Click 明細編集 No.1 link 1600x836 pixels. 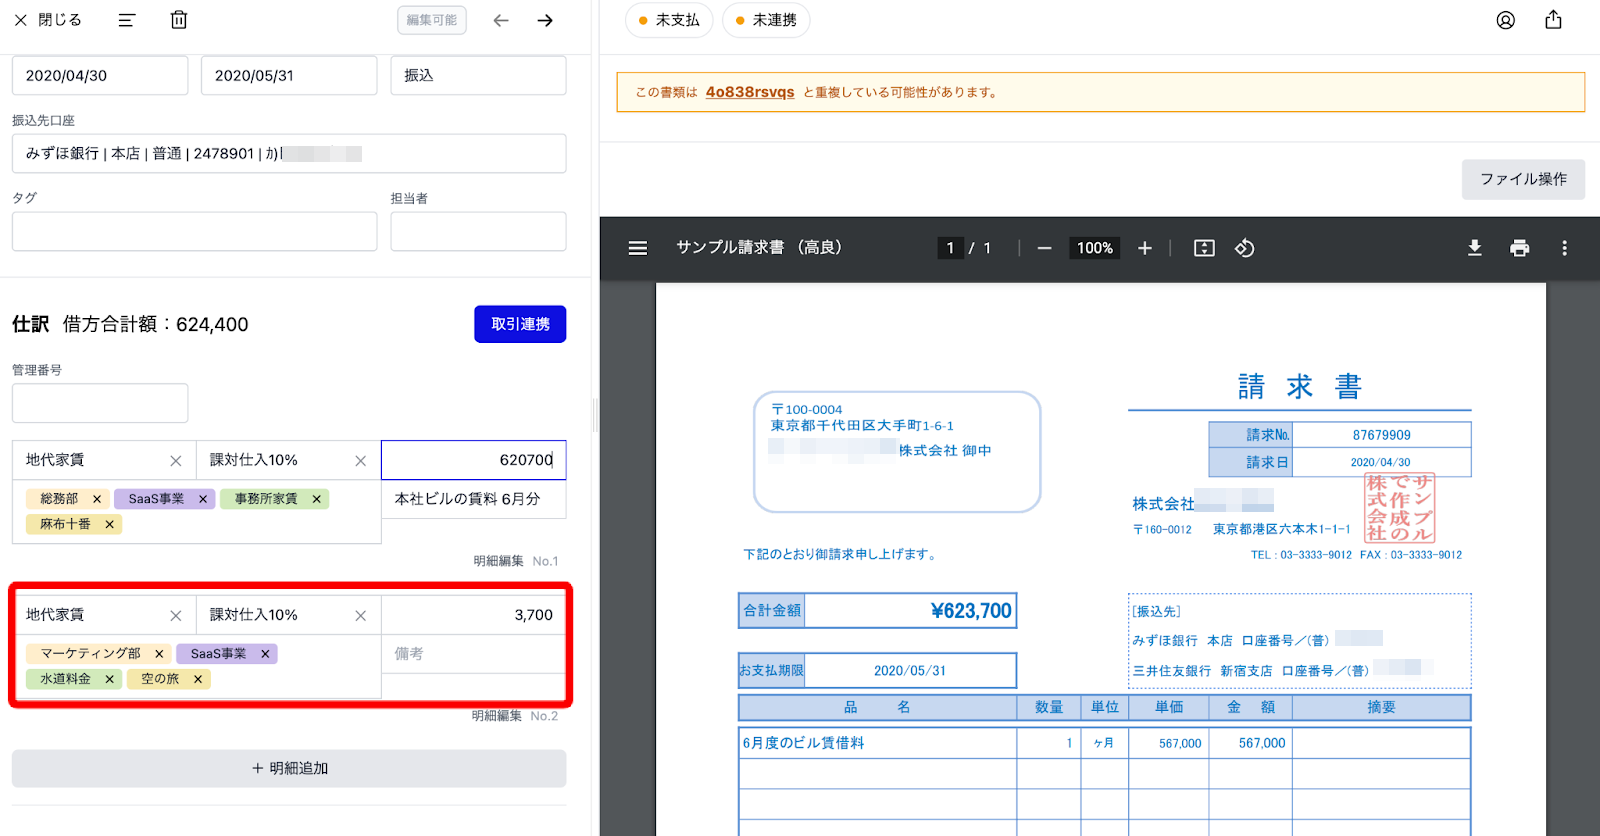coord(516,561)
